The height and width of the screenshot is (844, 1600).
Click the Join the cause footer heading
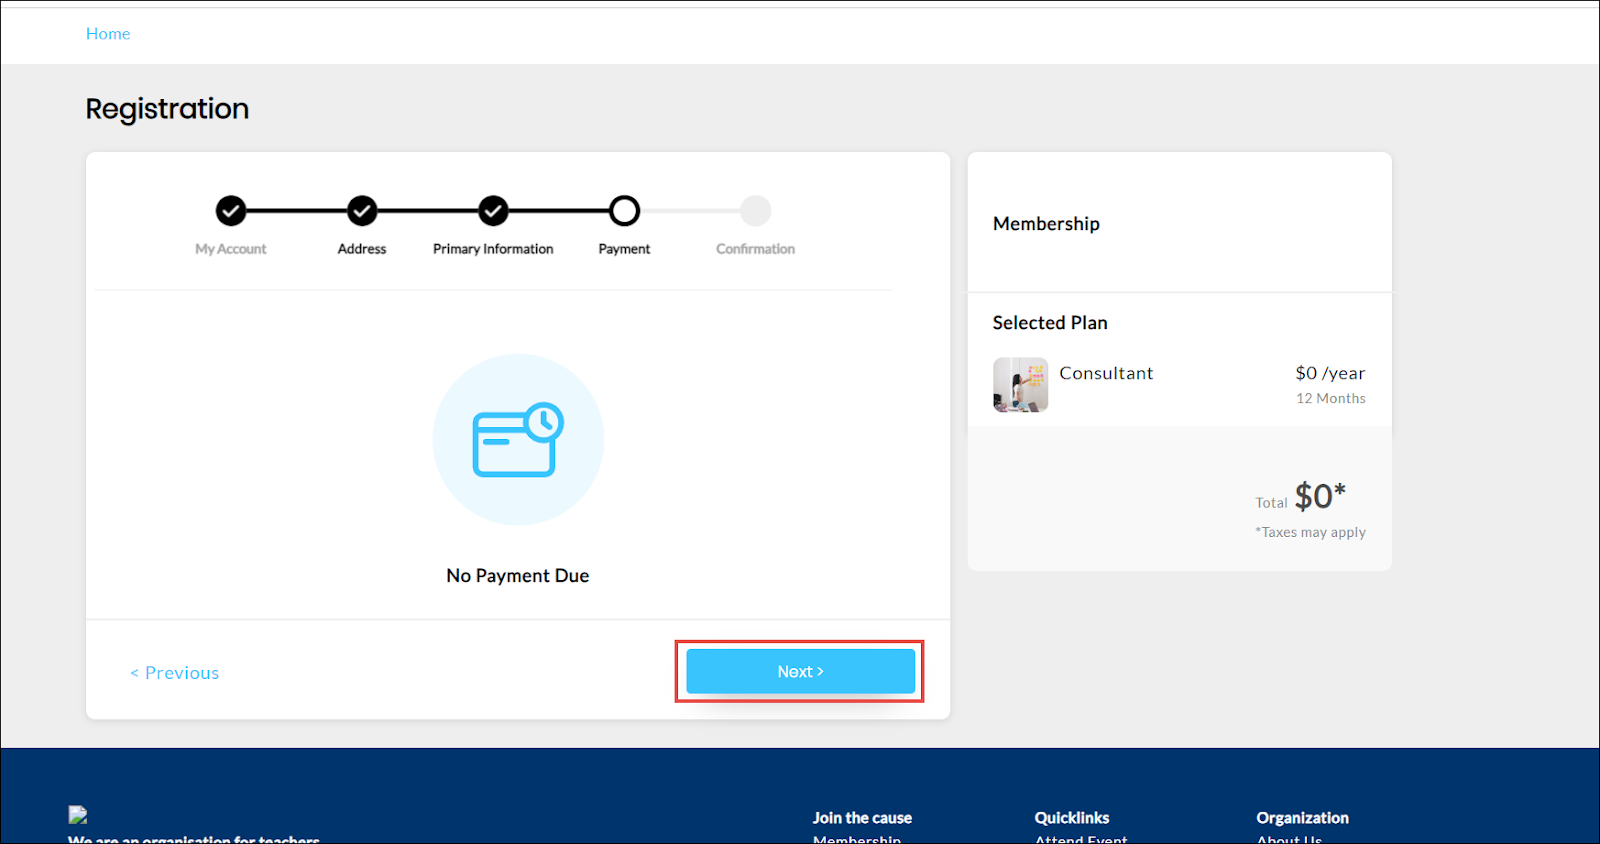[x=862, y=818]
